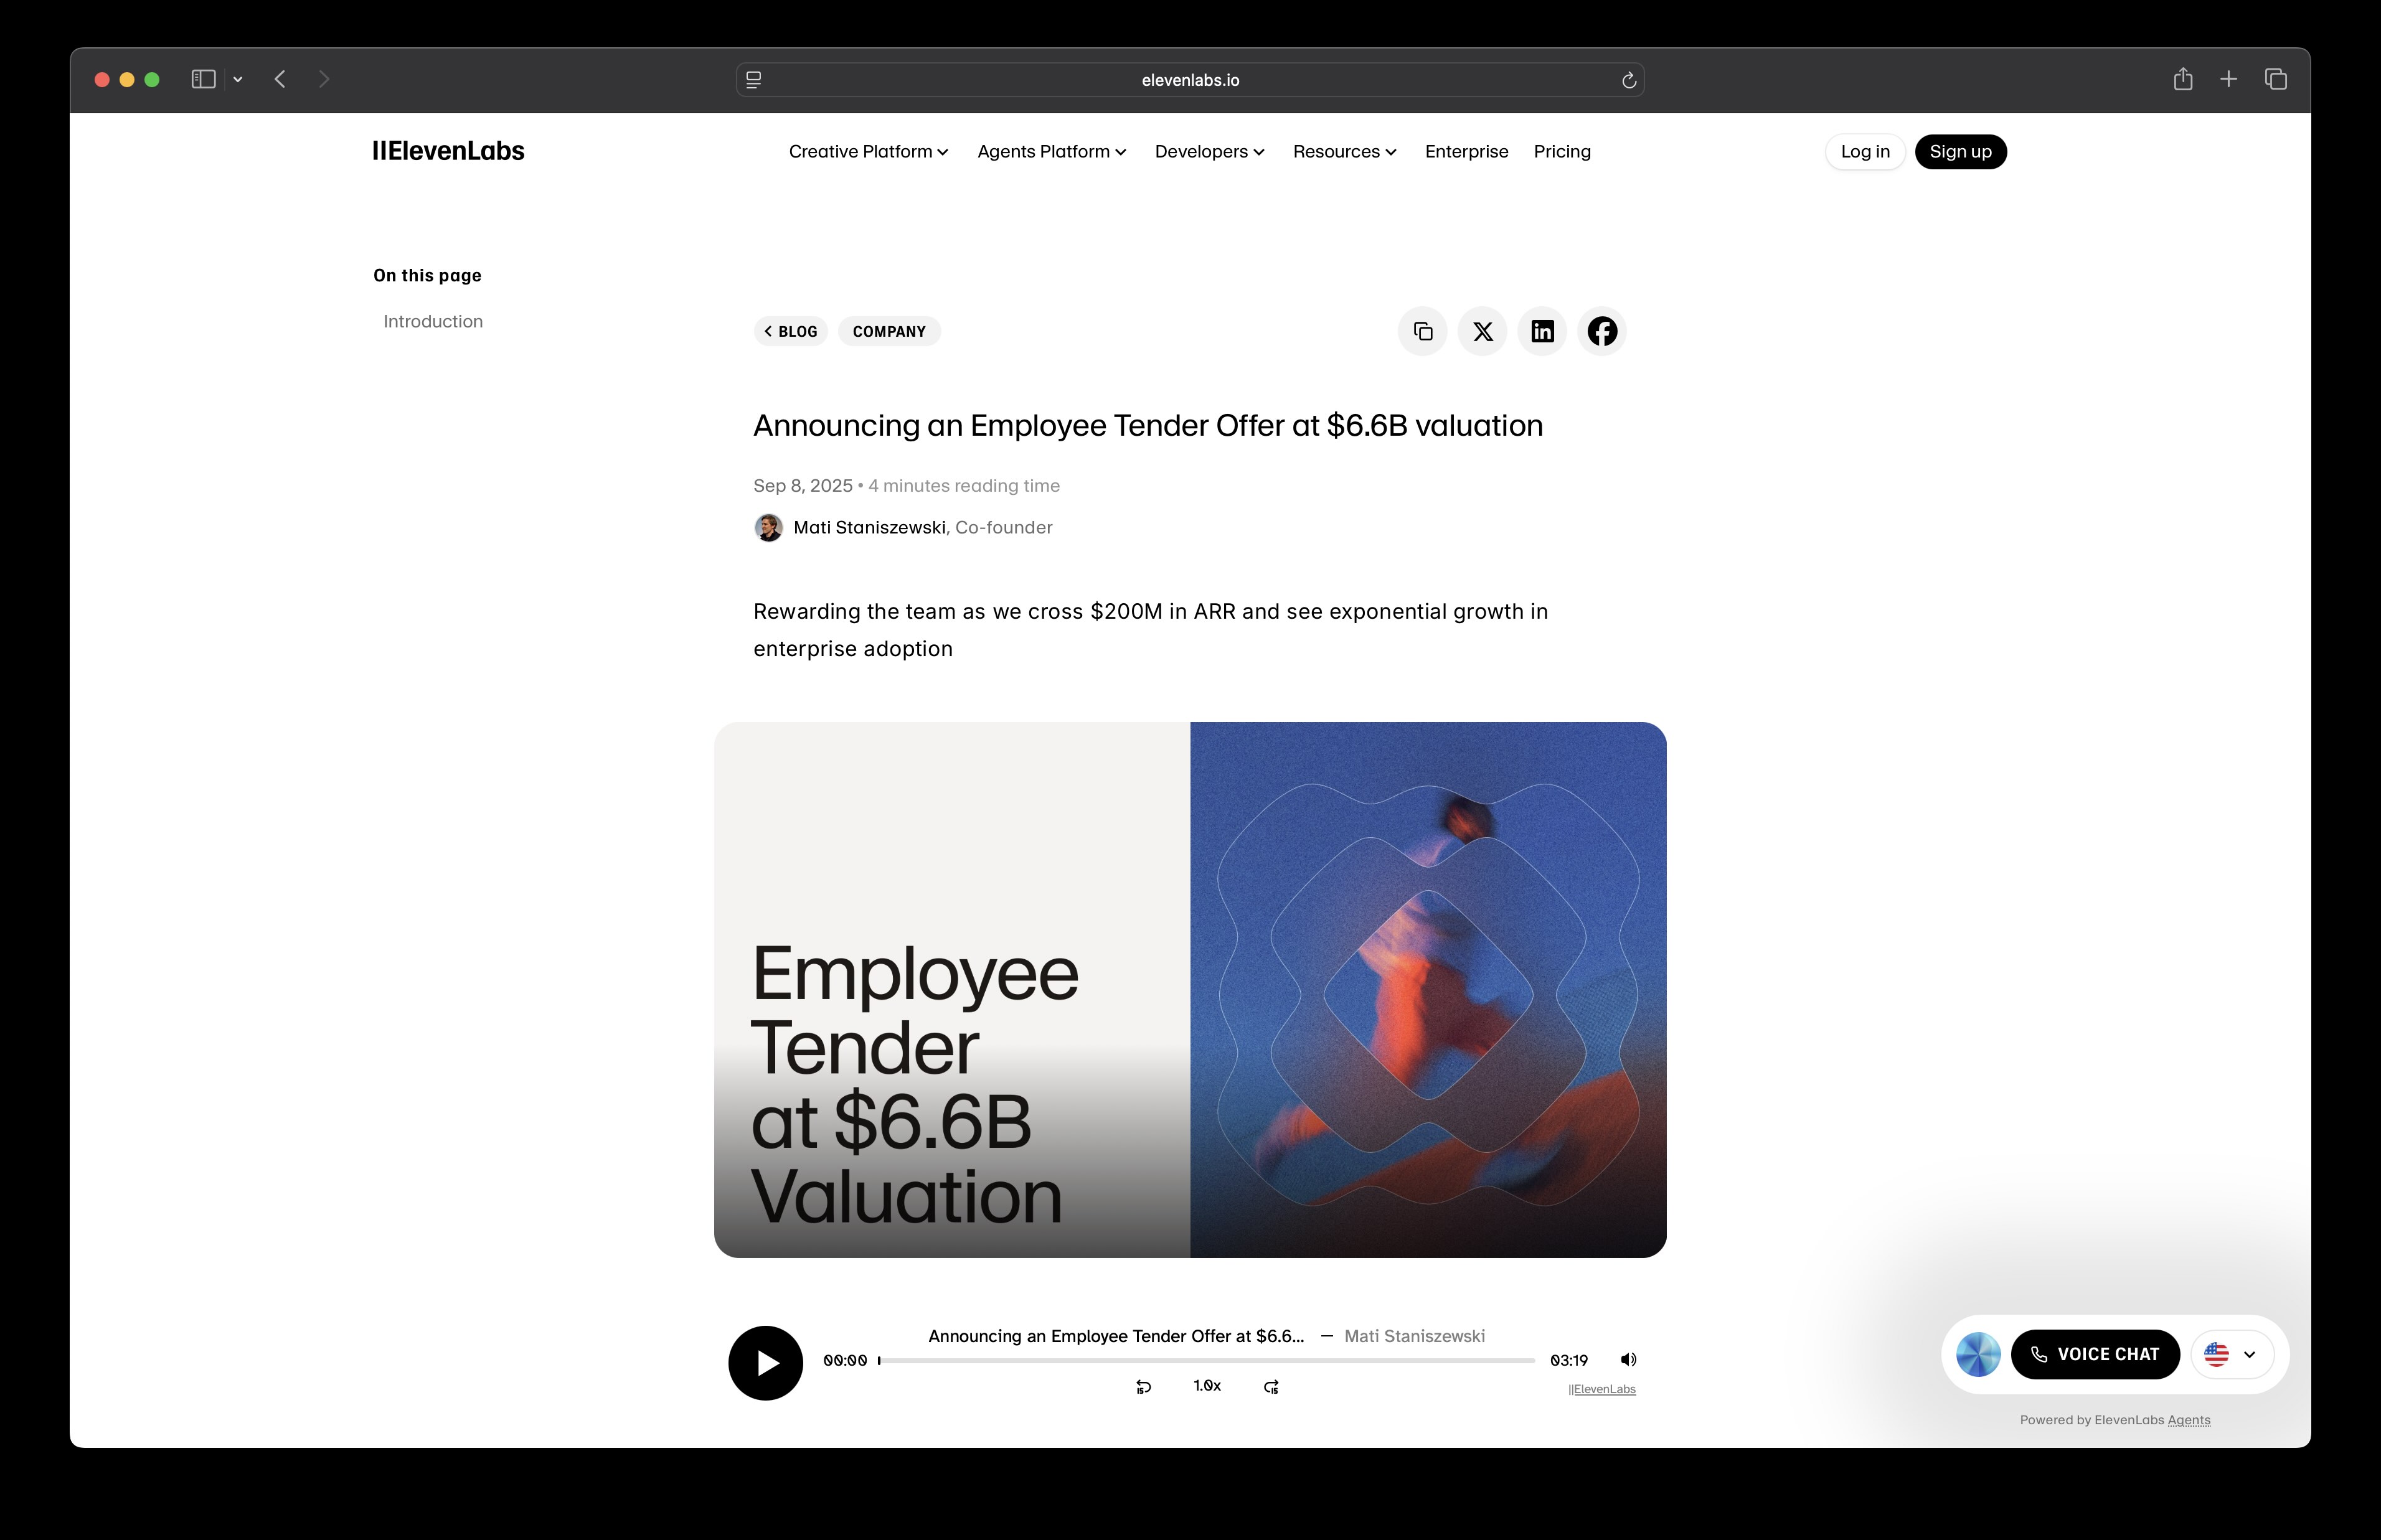
Task: Open Safari's share sheet icon
Action: point(2182,79)
